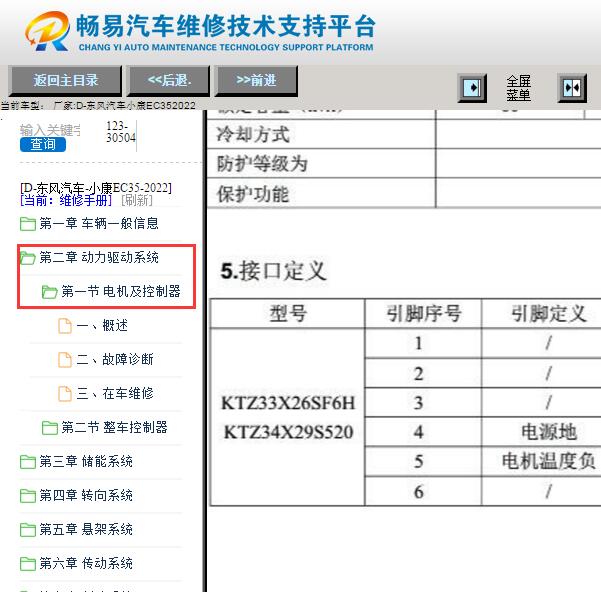Click folder icon beside 第二节 整车控制器
601x592 pixels.
pyautogui.click(x=49, y=428)
